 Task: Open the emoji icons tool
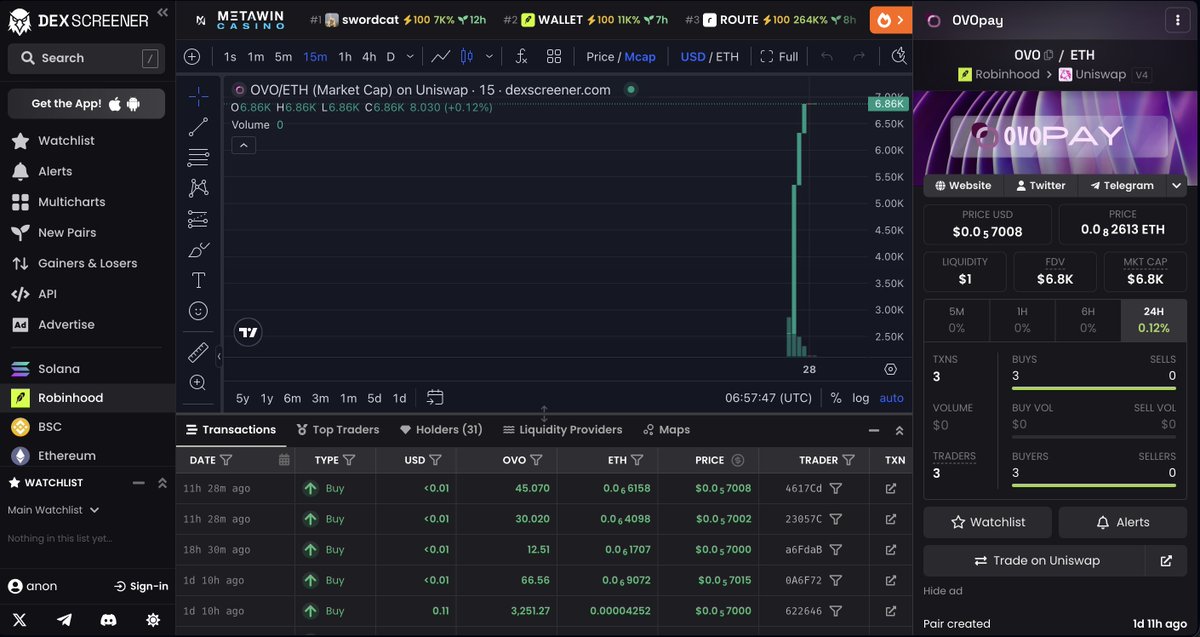[x=198, y=311]
